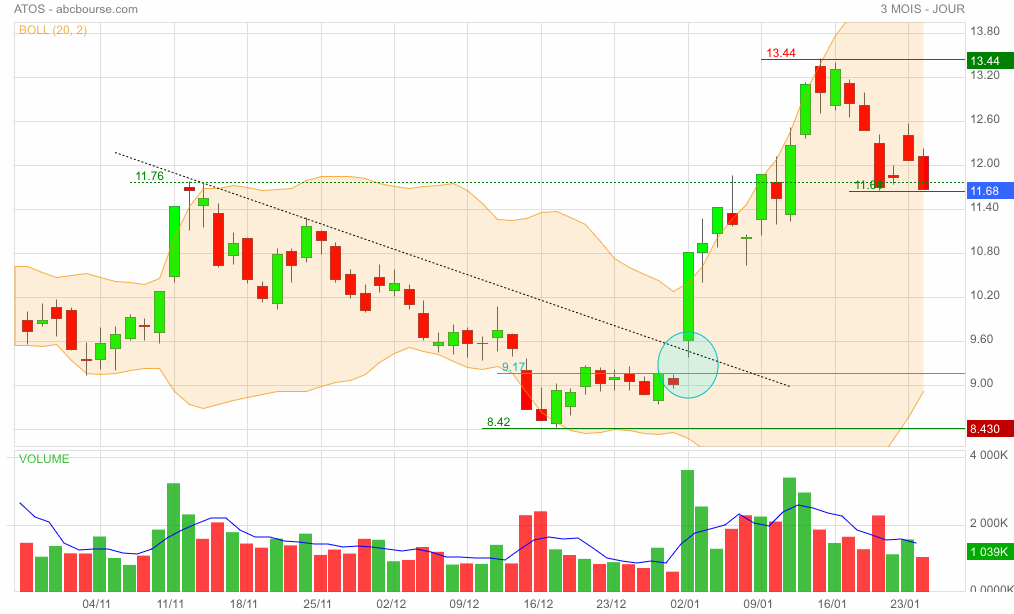Image resolution: width=1014 pixels, height=614 pixels.
Task: Click the green 8.42 support annotation
Action: (499, 422)
